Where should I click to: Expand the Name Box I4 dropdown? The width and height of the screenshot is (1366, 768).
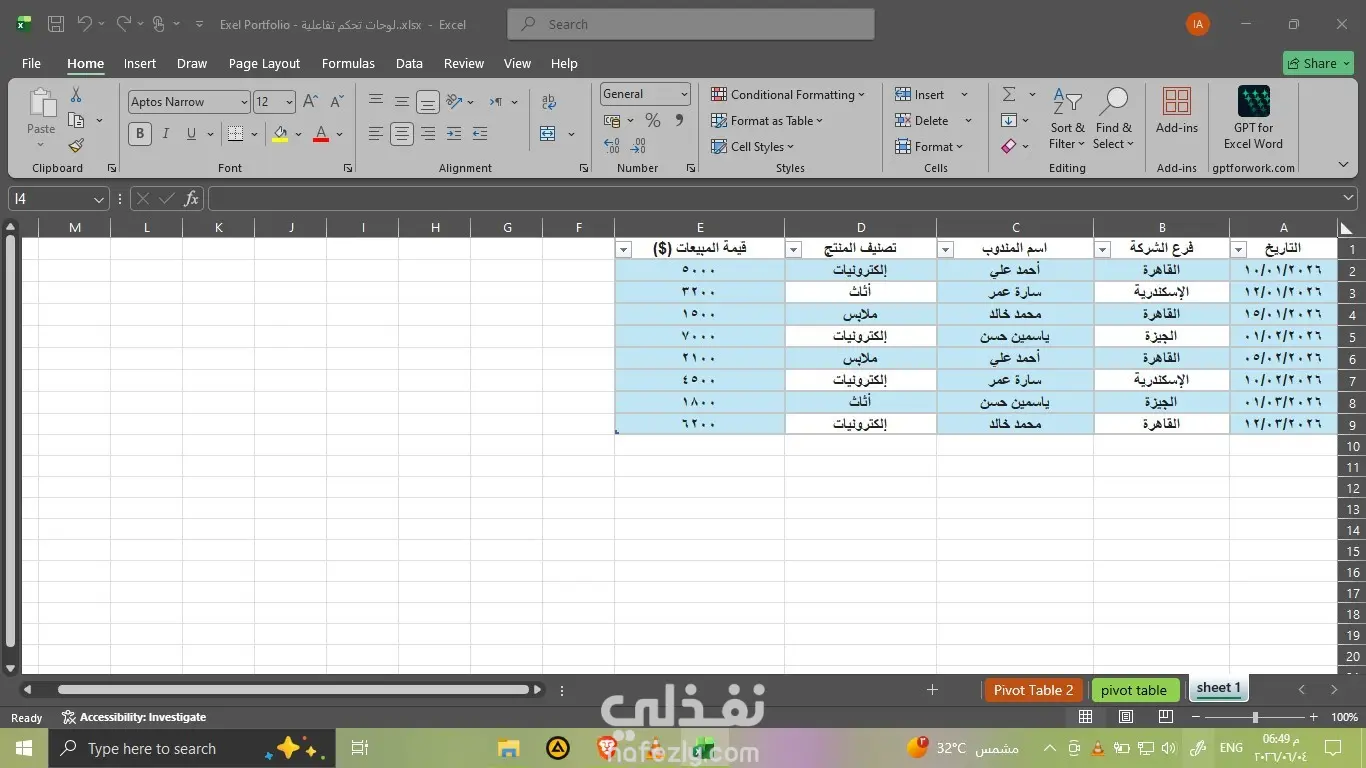coord(99,199)
